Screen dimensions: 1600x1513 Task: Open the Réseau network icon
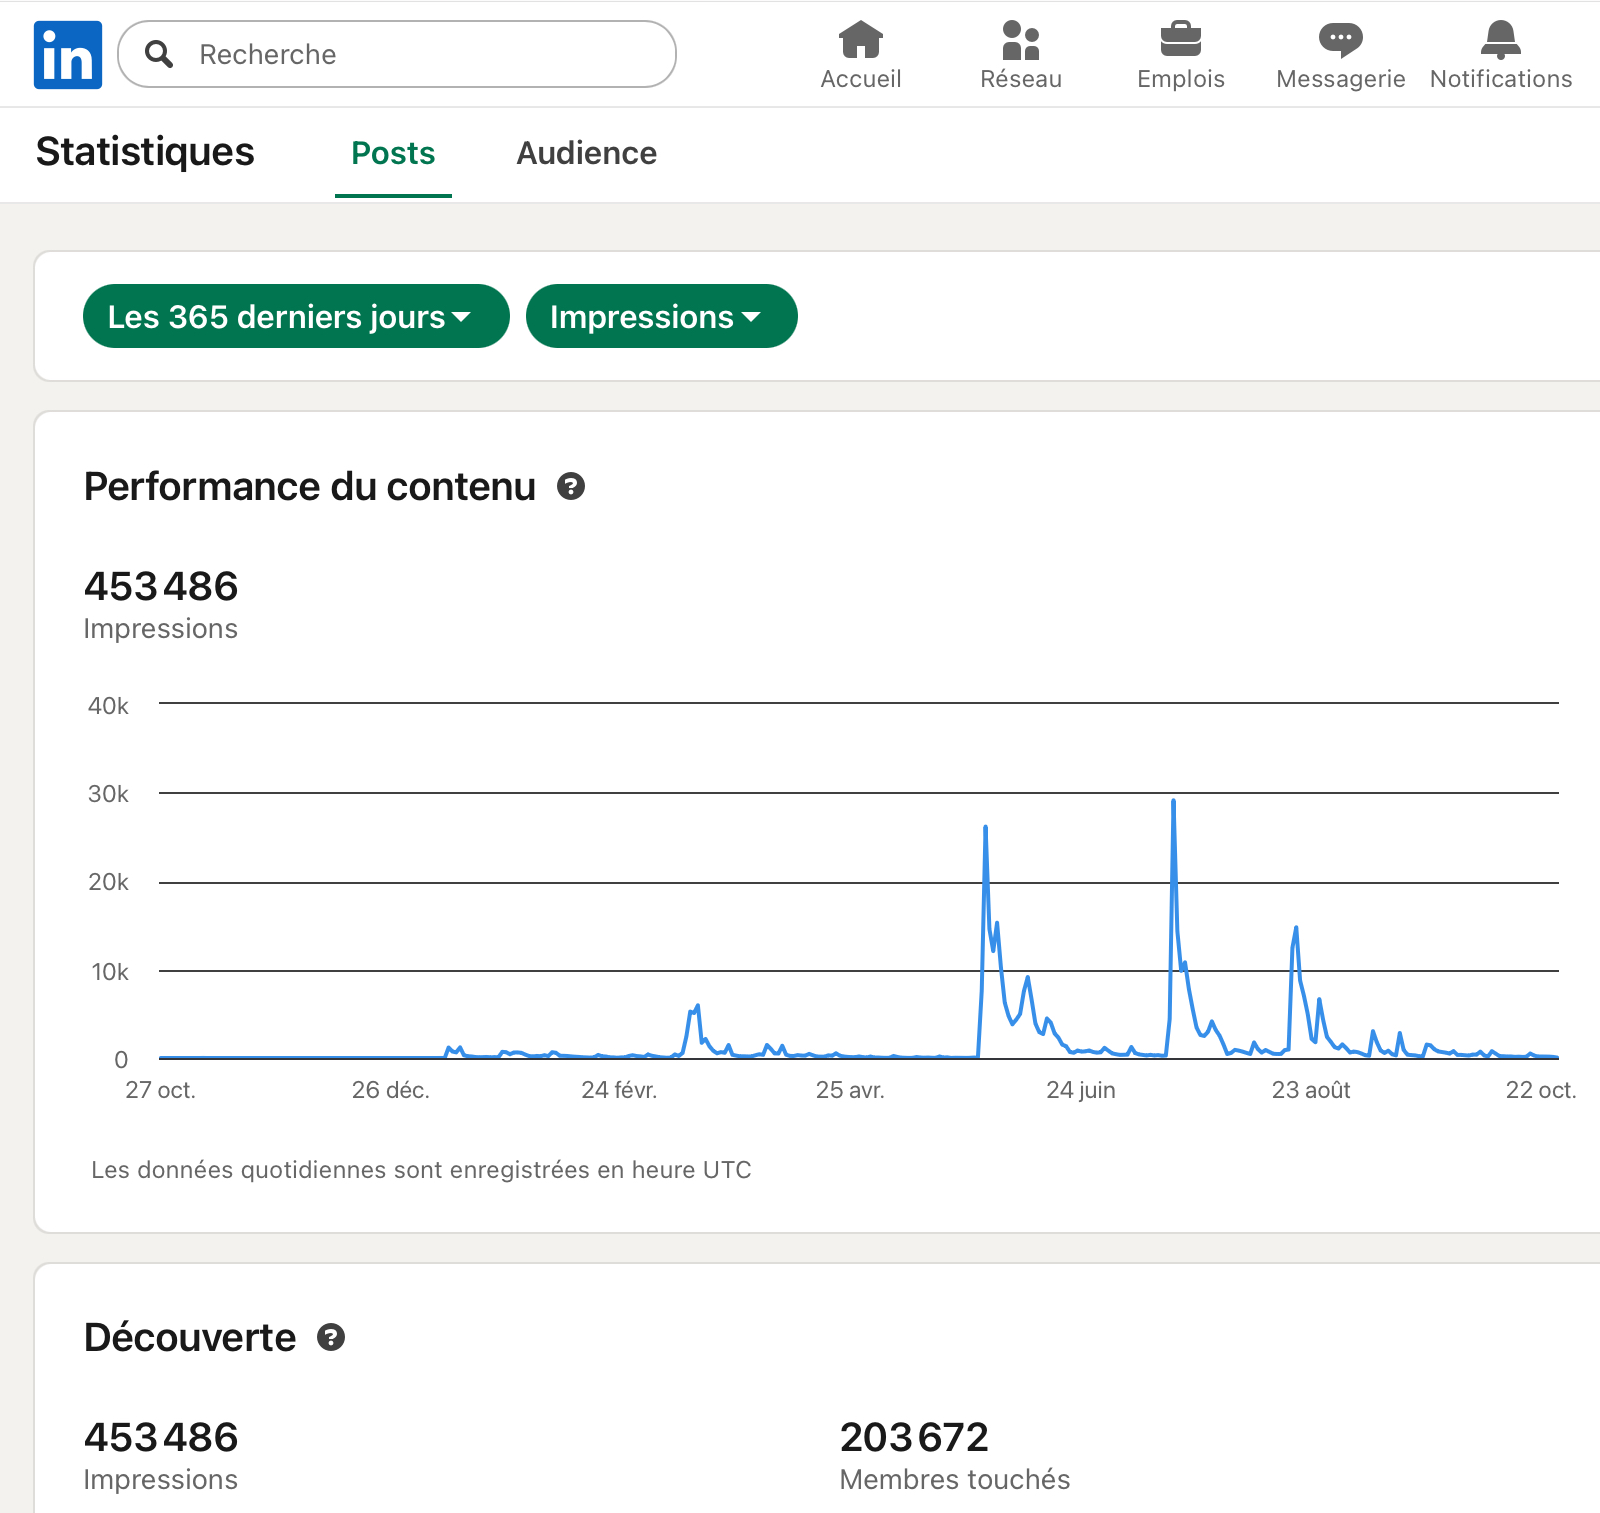pyautogui.click(x=1020, y=41)
